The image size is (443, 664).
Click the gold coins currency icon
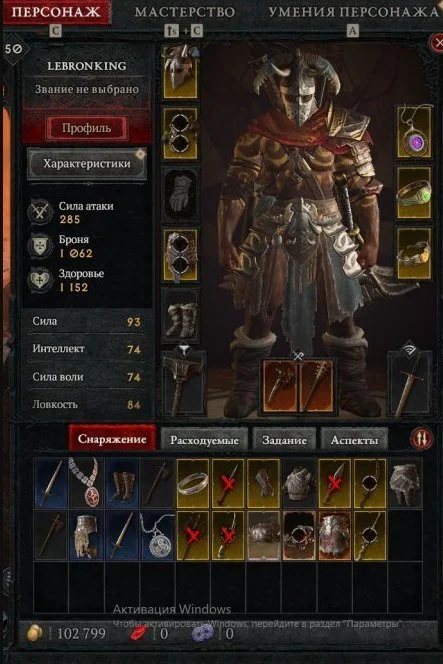35,634
